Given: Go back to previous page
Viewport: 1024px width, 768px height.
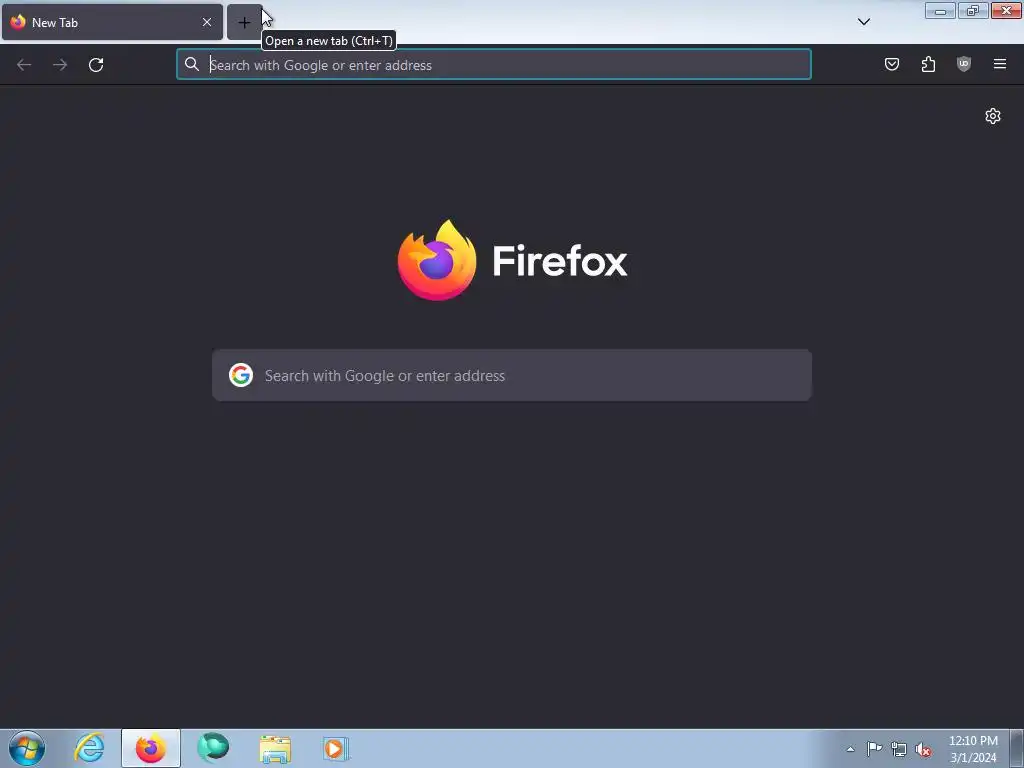Looking at the screenshot, I should (24, 65).
